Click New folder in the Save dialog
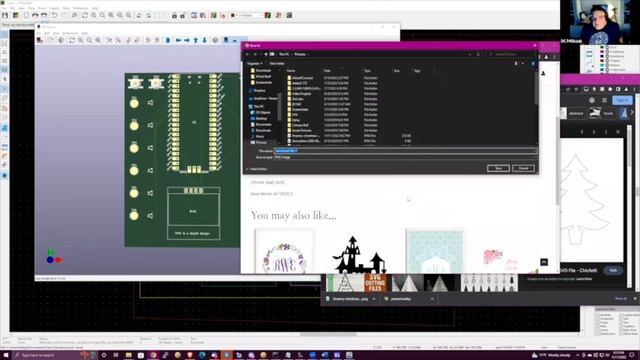This screenshot has height=360, width=640. pos(277,64)
